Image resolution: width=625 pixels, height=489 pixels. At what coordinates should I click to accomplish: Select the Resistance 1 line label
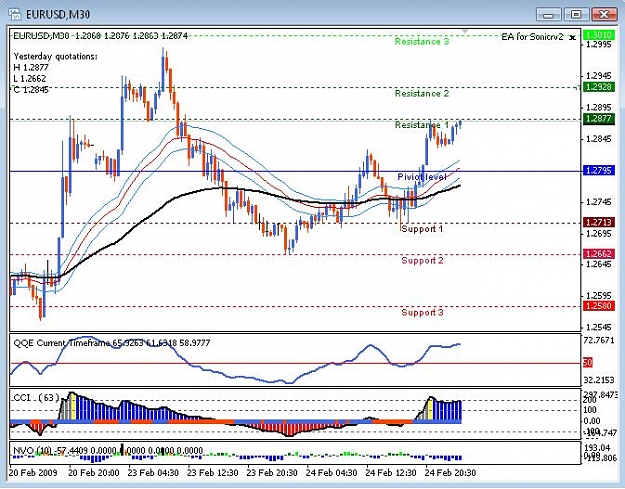click(422, 125)
